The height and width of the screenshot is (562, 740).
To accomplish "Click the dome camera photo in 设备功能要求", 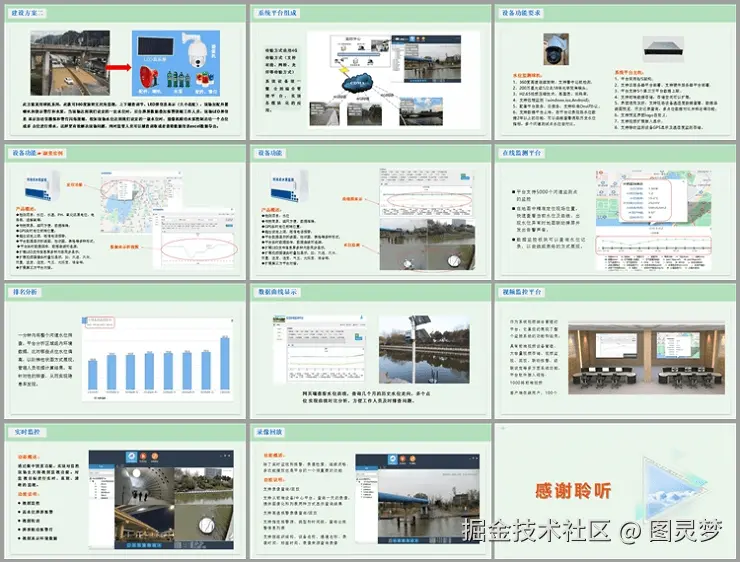I will tap(555, 49).
